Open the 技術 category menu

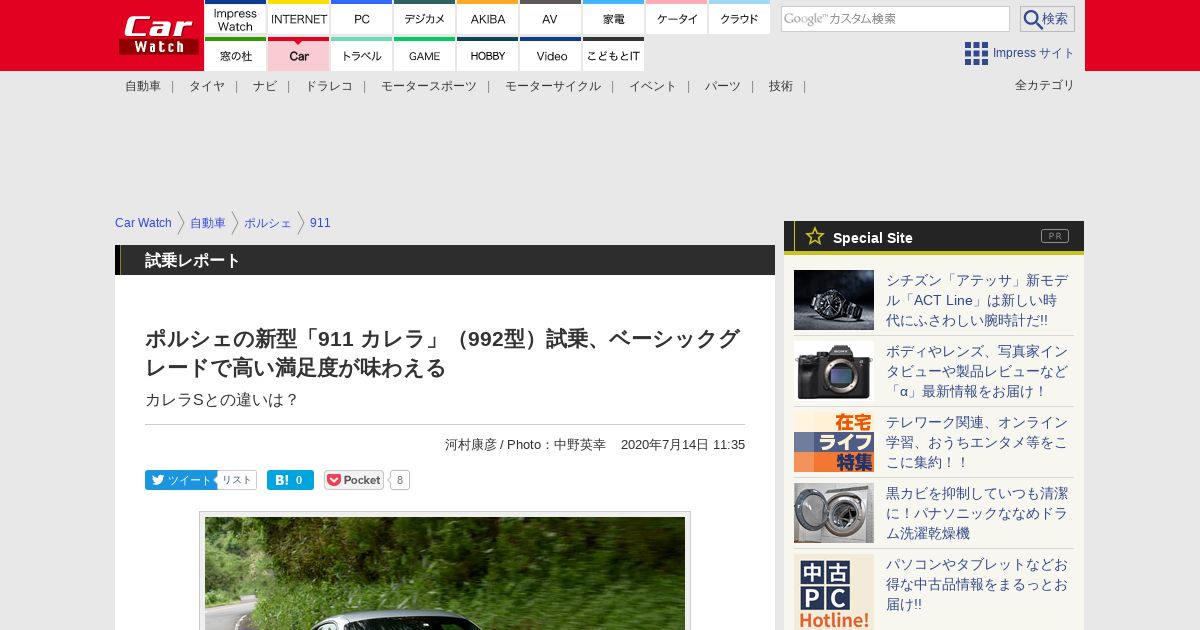(781, 86)
